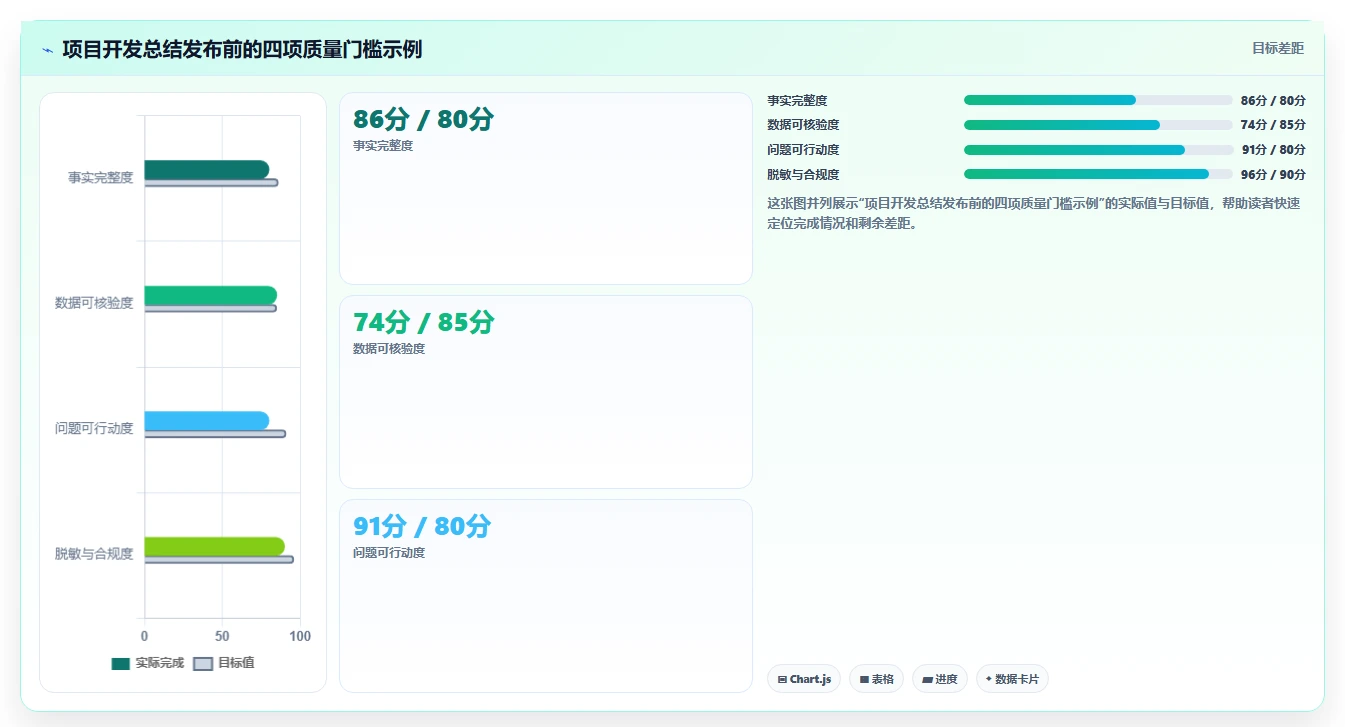
Task: Click the 74分 / 85分 card heading
Action: click(424, 323)
